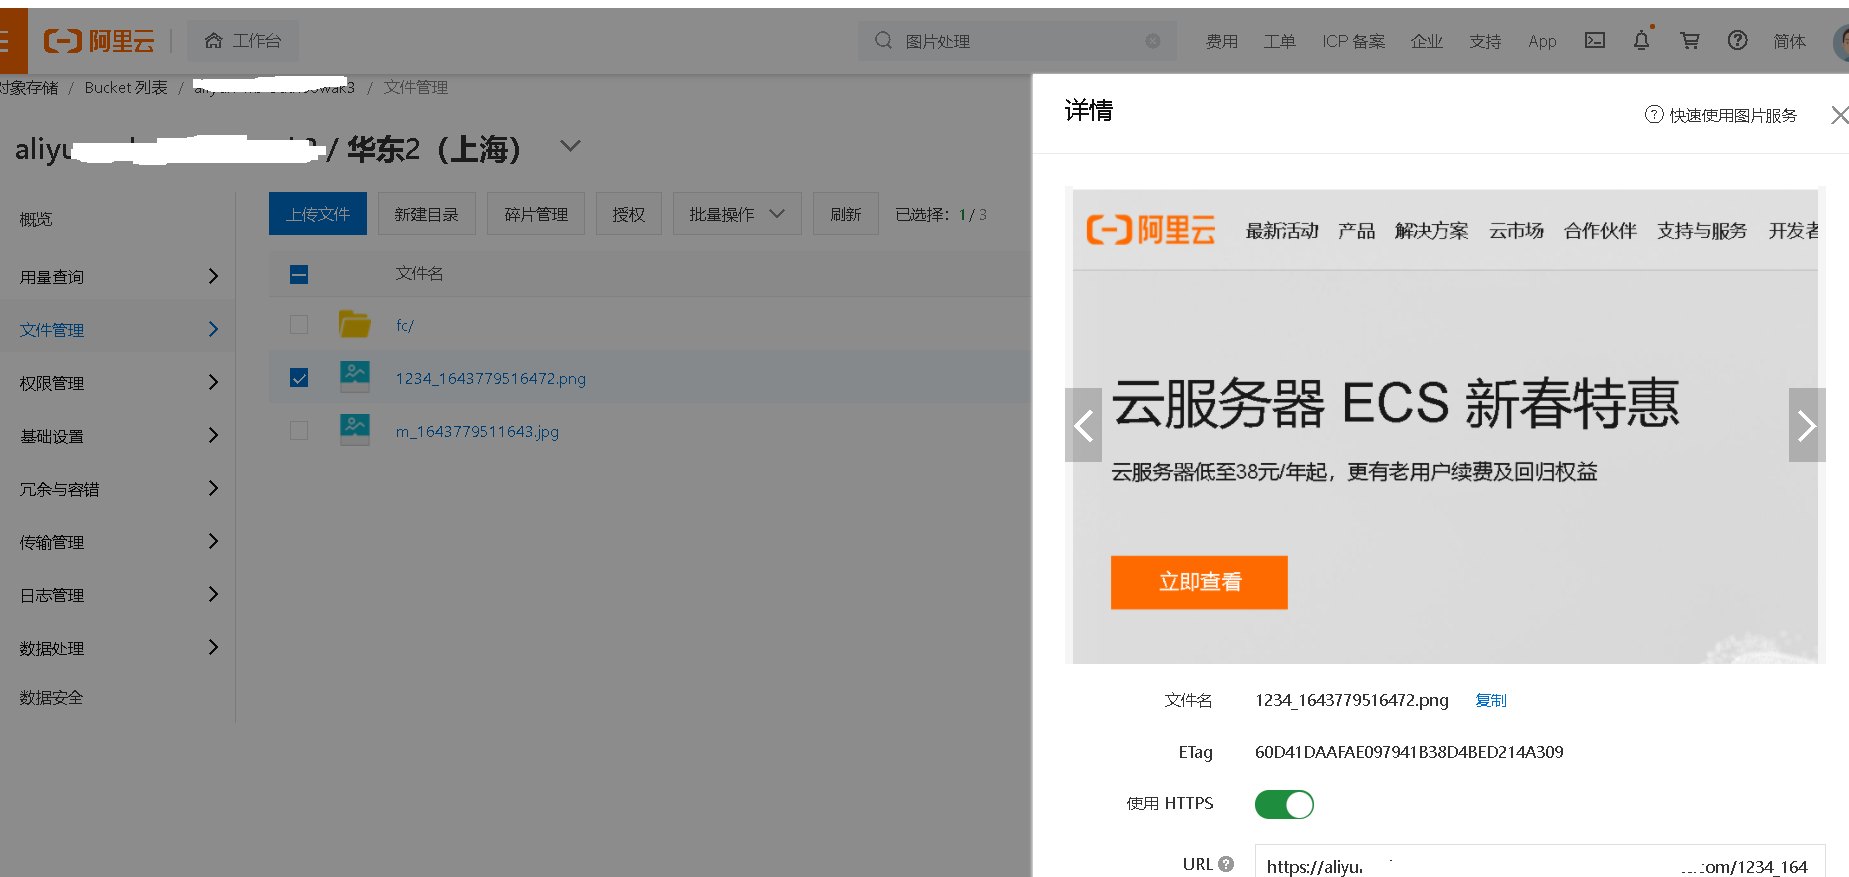Image resolution: width=1849 pixels, height=877 pixels.
Task: Open the ICP 备案 menu
Action: (1354, 41)
